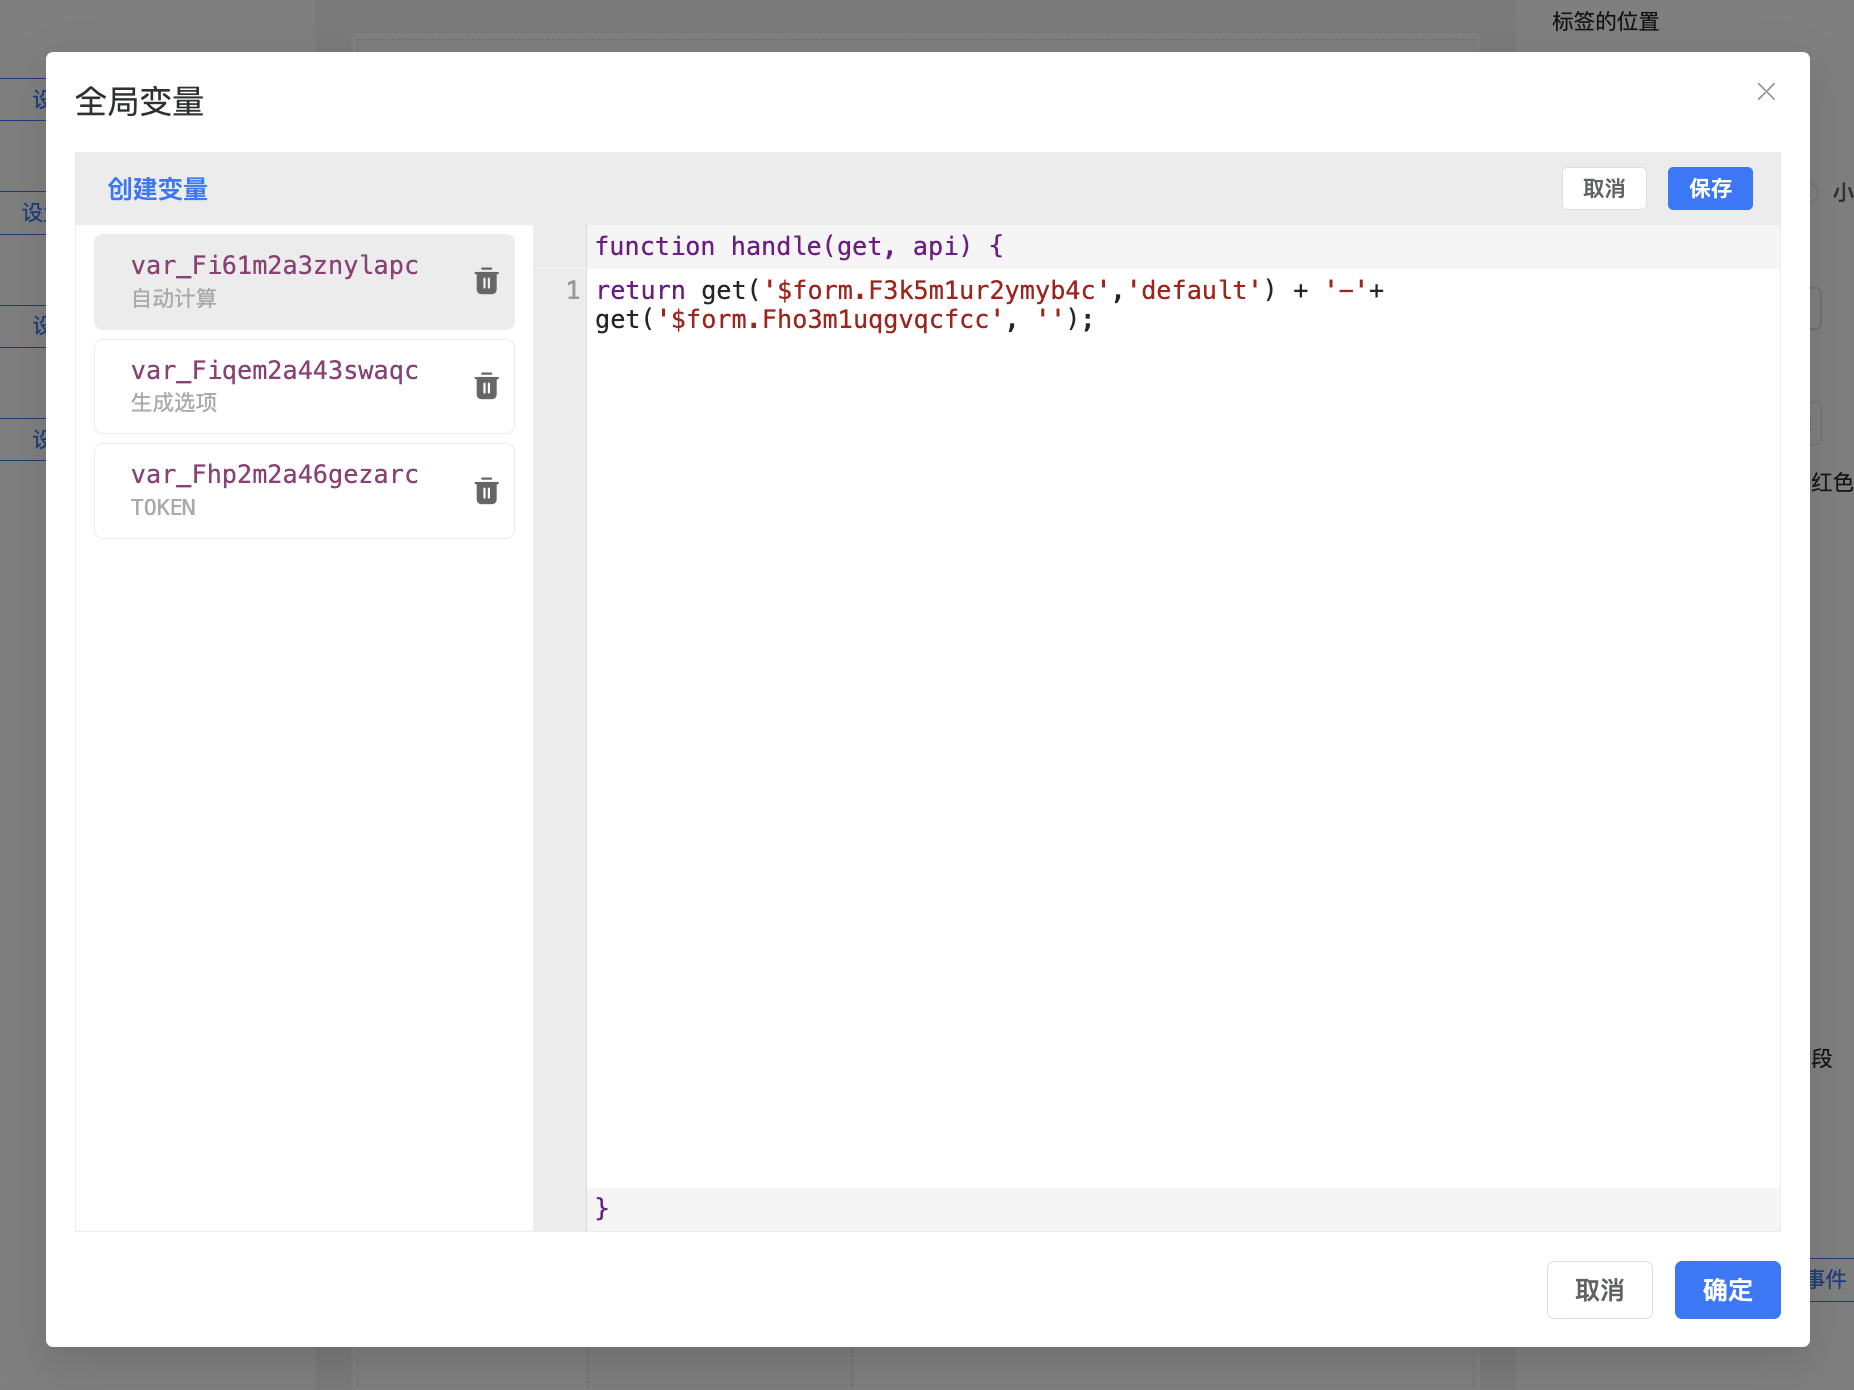
Task: Select the var_Fhp2m2a46gezarc TOKEN variable
Action: 275,490
